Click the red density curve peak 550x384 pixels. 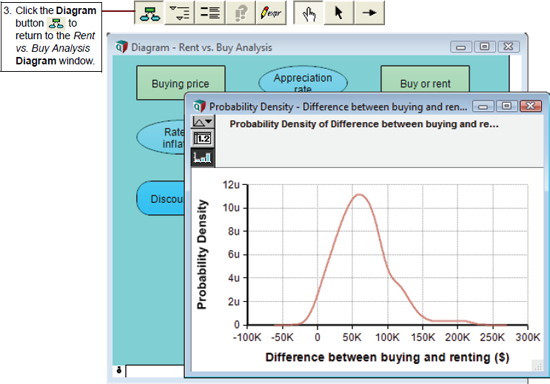tap(359, 194)
